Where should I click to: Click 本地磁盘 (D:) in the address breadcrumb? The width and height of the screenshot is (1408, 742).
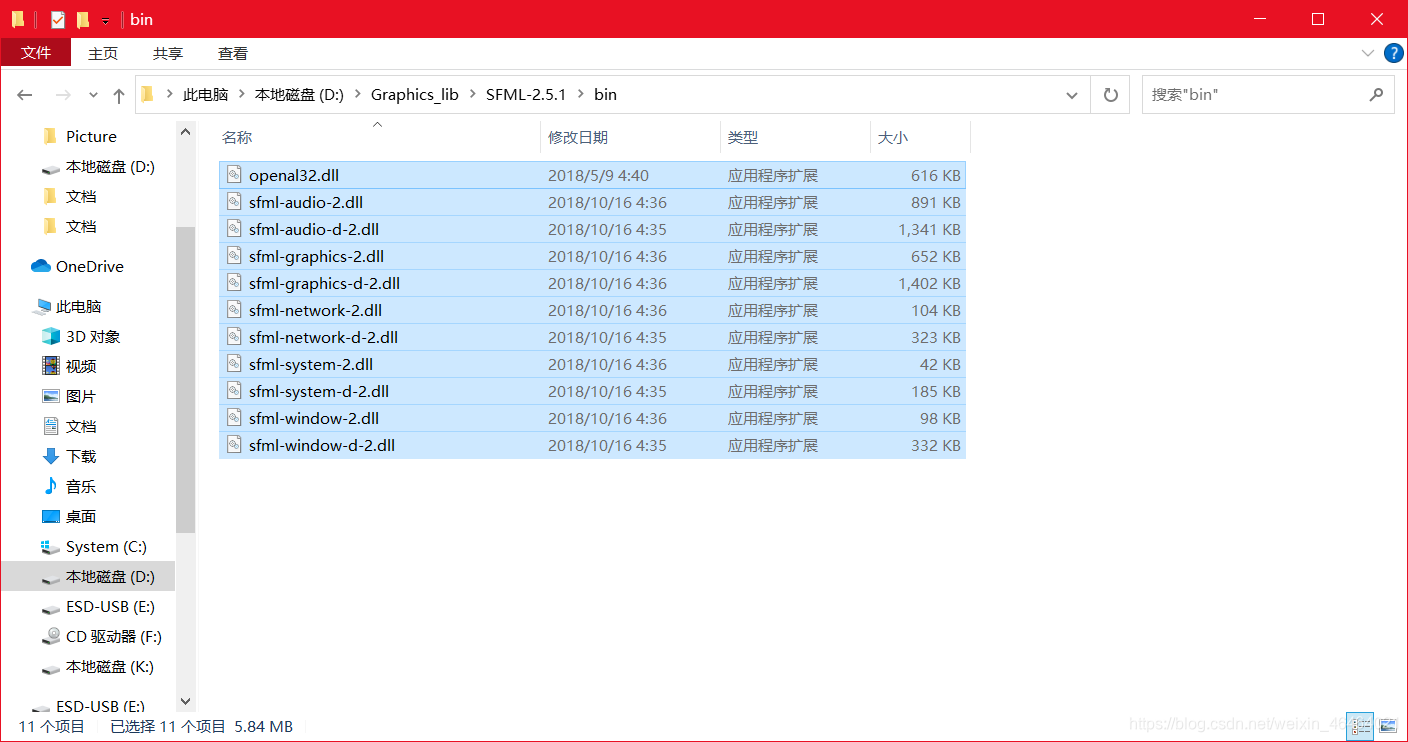(x=299, y=95)
